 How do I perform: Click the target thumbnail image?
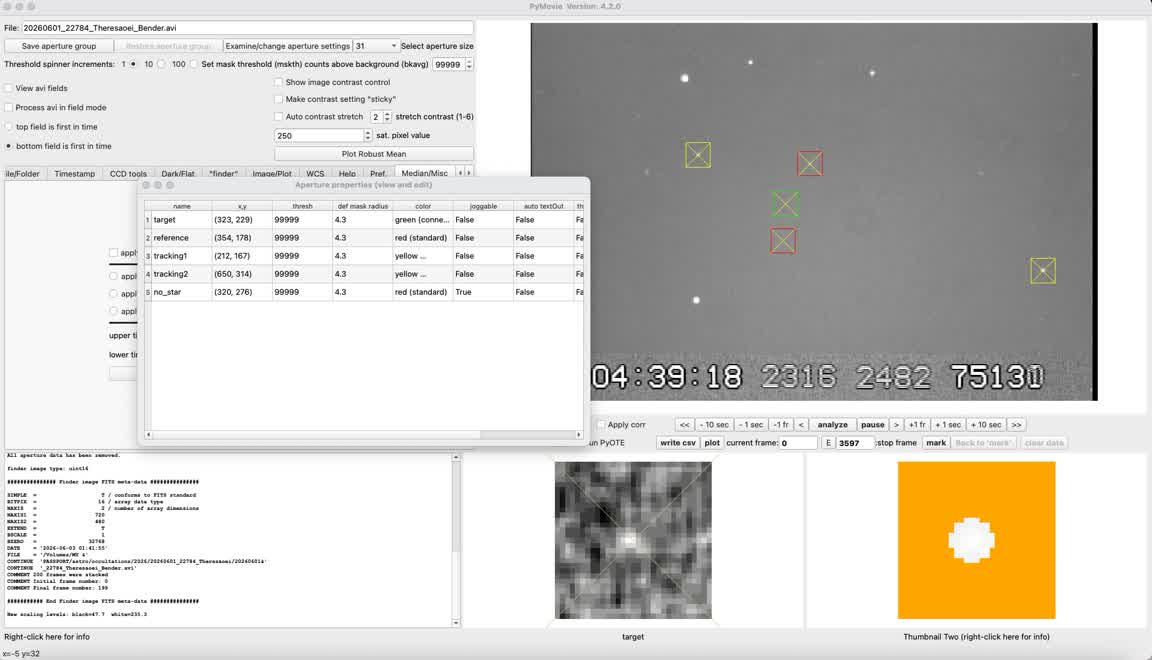(x=633, y=540)
